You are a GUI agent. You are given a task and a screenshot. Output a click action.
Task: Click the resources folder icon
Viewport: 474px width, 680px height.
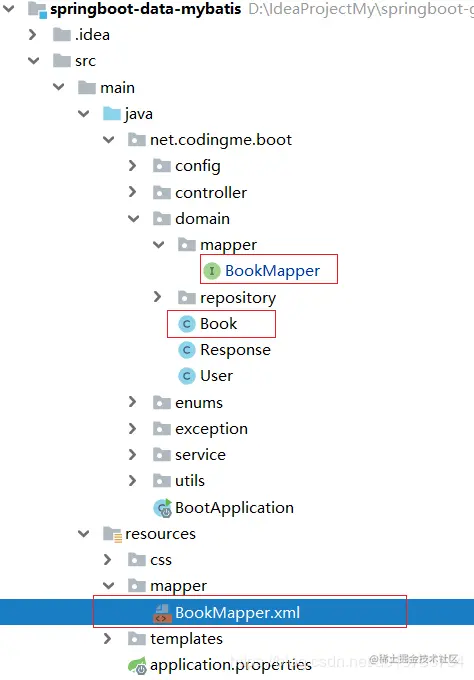click(x=112, y=534)
